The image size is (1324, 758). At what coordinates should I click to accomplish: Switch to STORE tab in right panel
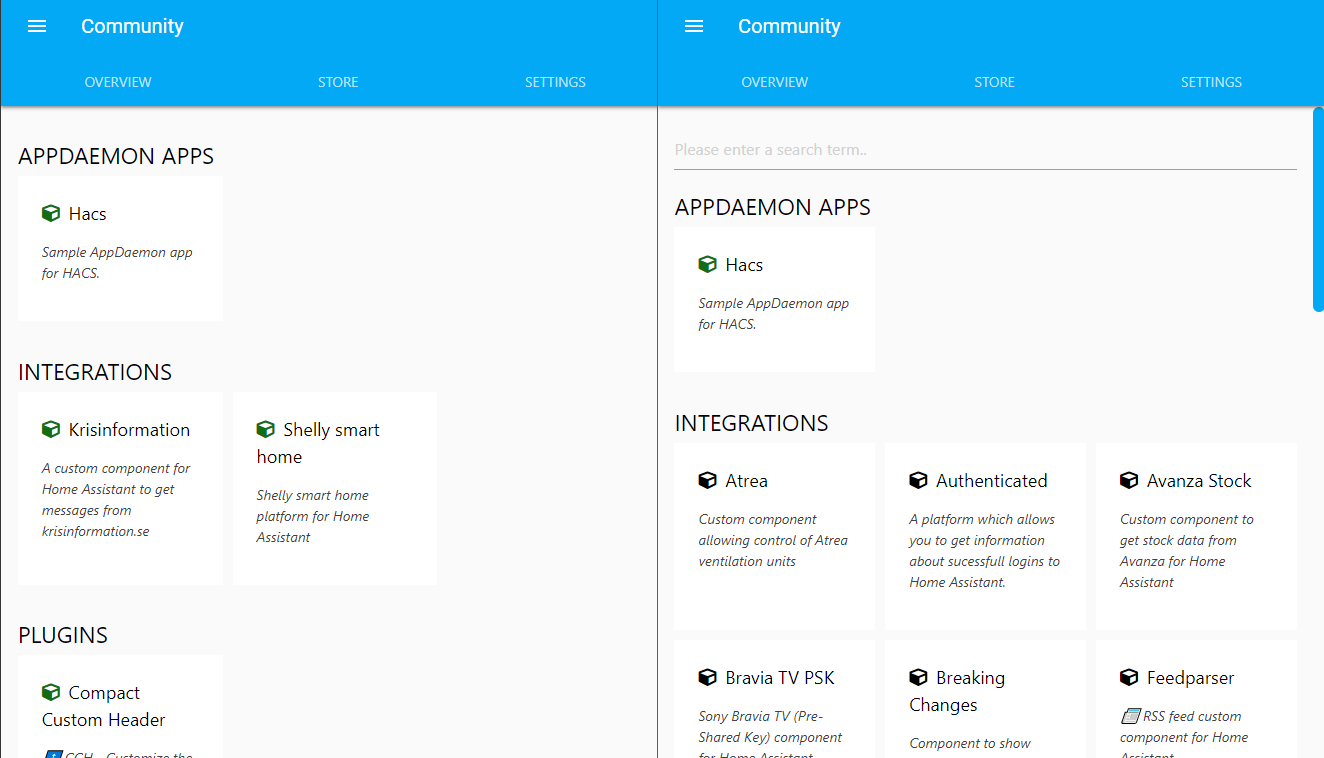coord(995,82)
